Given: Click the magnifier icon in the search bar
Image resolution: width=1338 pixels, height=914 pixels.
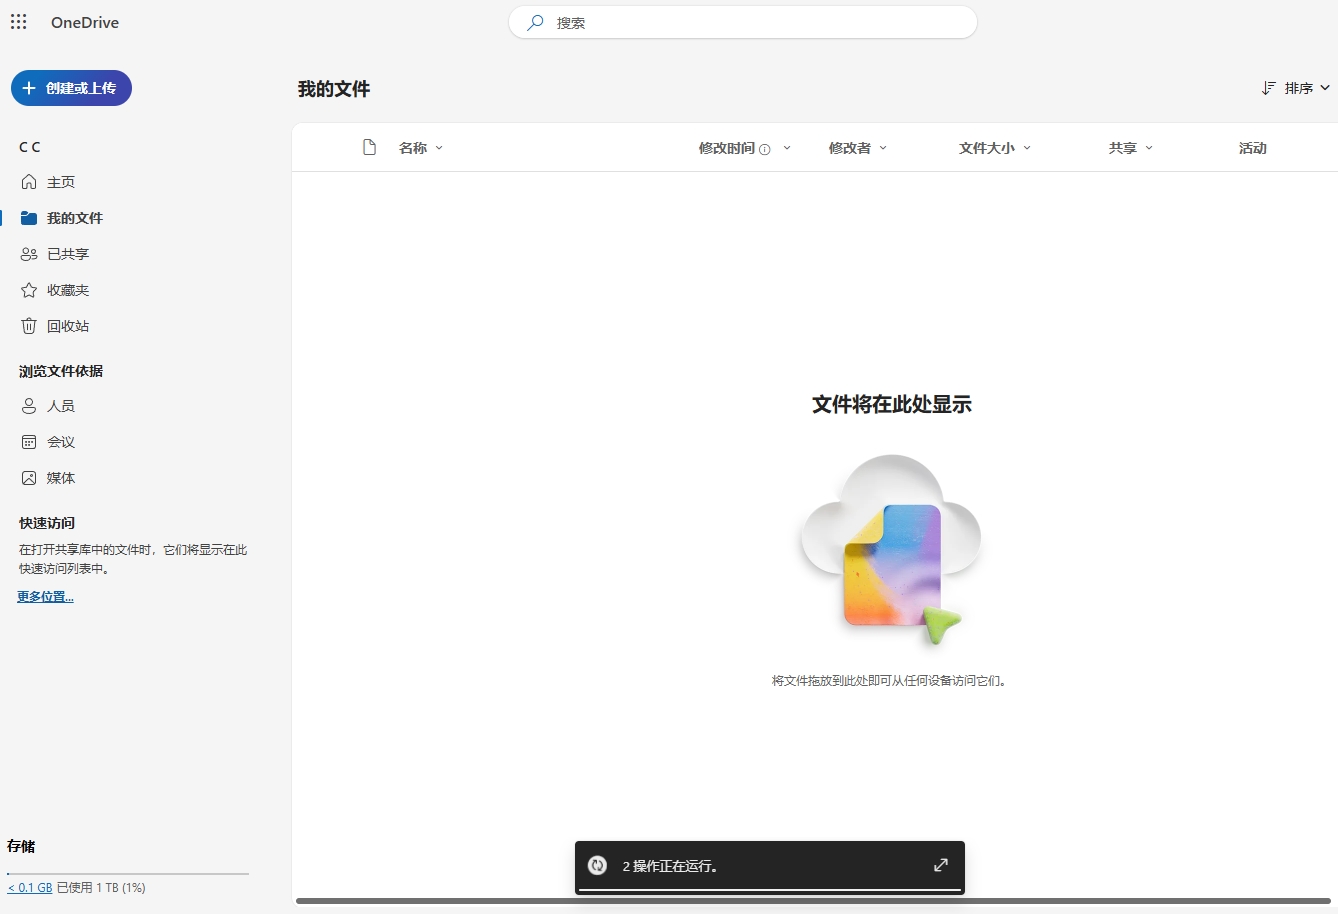Looking at the screenshot, I should pos(535,21).
